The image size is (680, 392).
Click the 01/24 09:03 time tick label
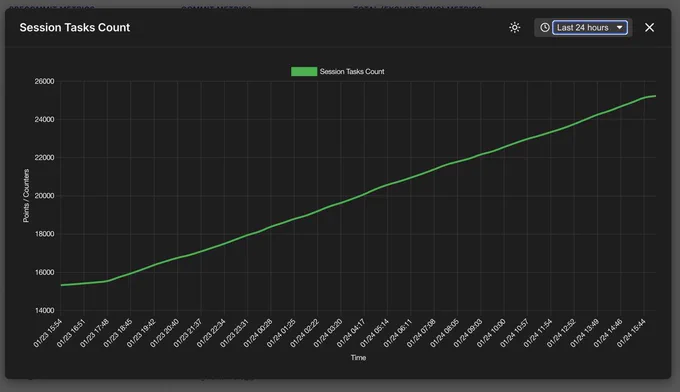pyautogui.click(x=468, y=333)
